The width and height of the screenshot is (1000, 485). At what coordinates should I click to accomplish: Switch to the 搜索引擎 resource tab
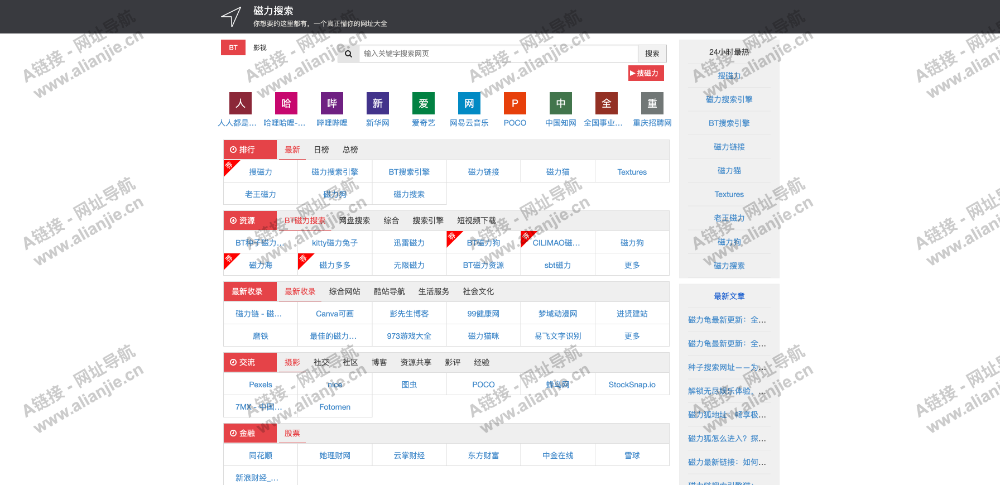[x=428, y=220]
